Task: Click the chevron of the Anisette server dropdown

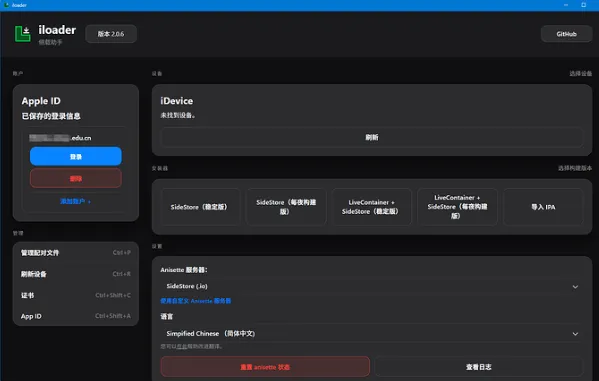Action: coord(575,287)
